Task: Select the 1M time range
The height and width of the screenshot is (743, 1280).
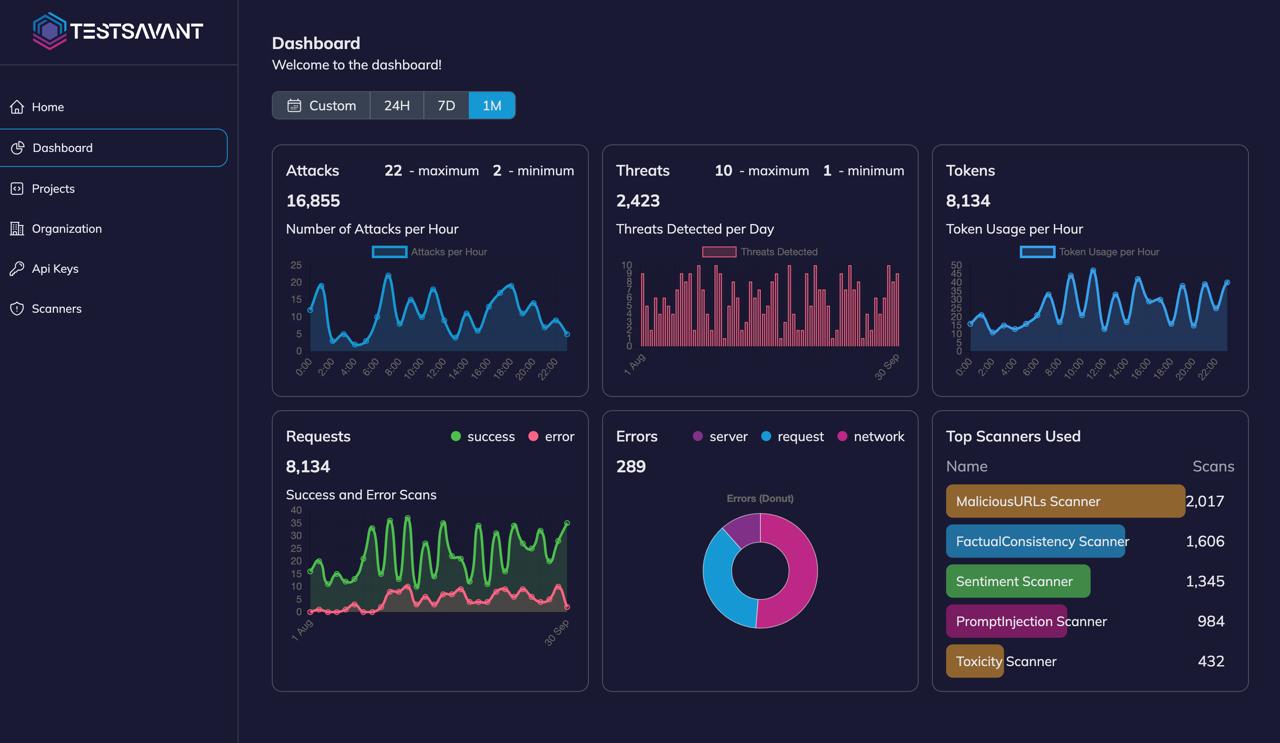Action: tap(492, 106)
